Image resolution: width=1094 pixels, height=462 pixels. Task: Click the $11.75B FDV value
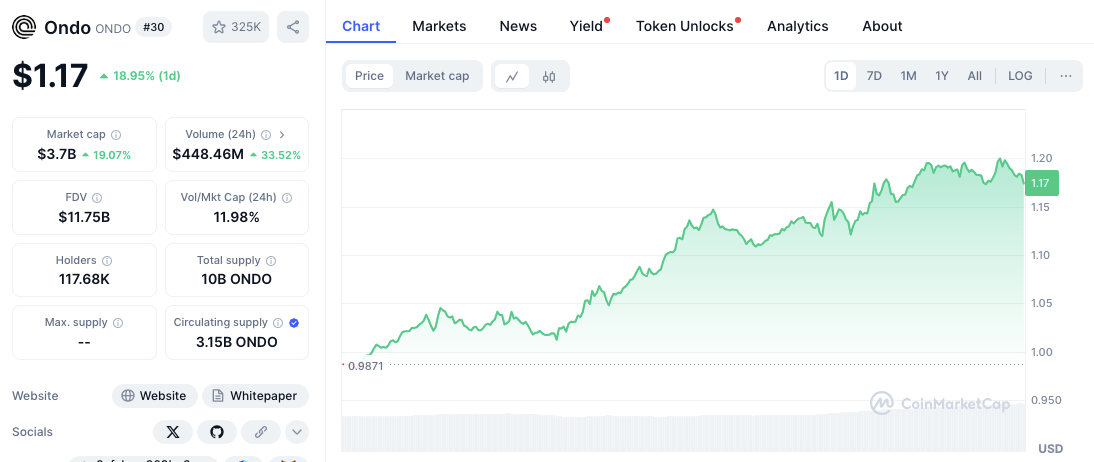[84, 217]
